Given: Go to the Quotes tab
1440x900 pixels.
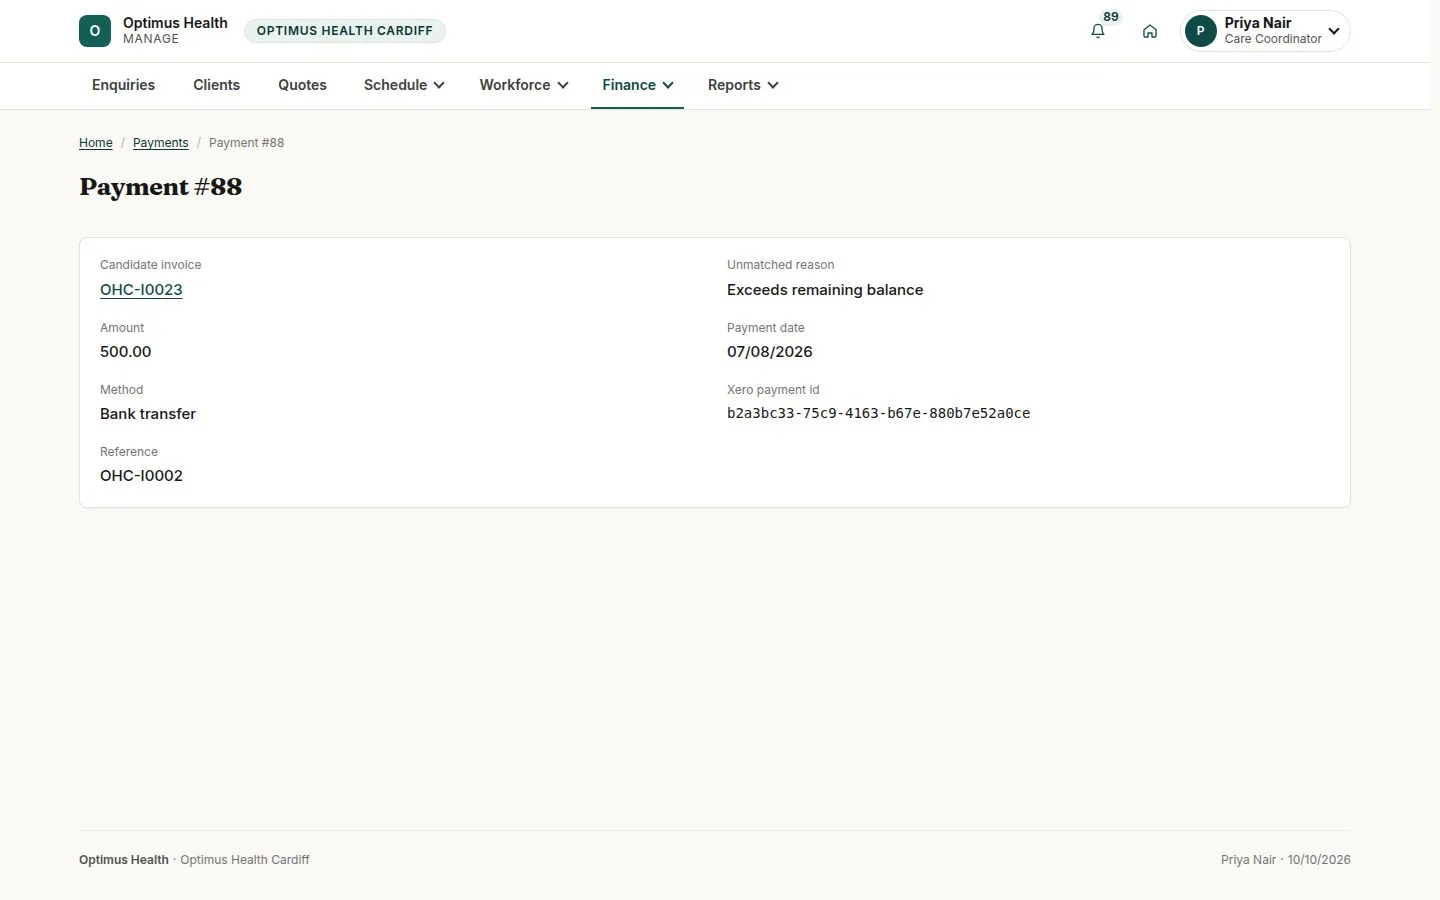Looking at the screenshot, I should (302, 85).
